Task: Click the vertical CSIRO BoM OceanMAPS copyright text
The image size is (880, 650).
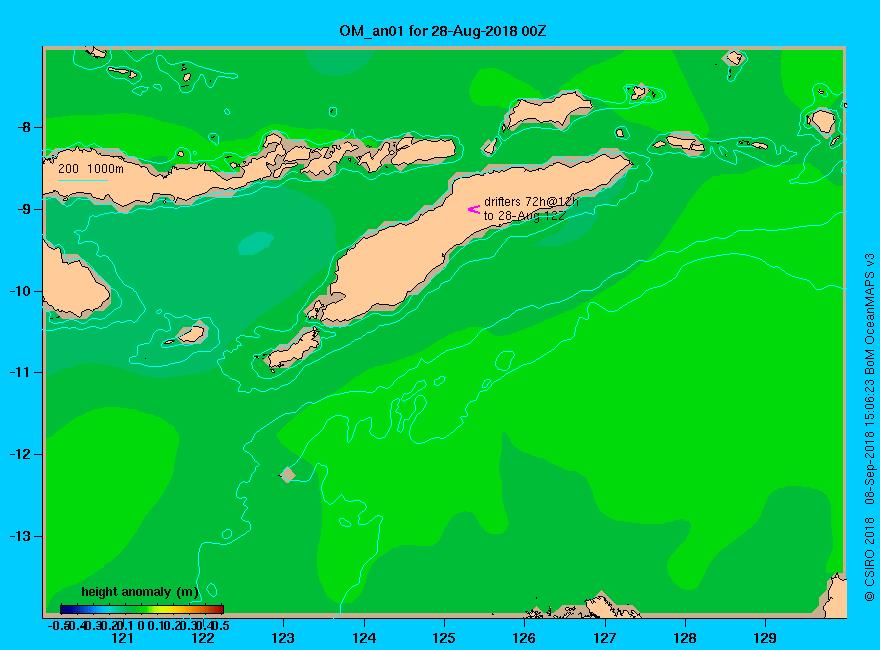Action: coord(869,428)
